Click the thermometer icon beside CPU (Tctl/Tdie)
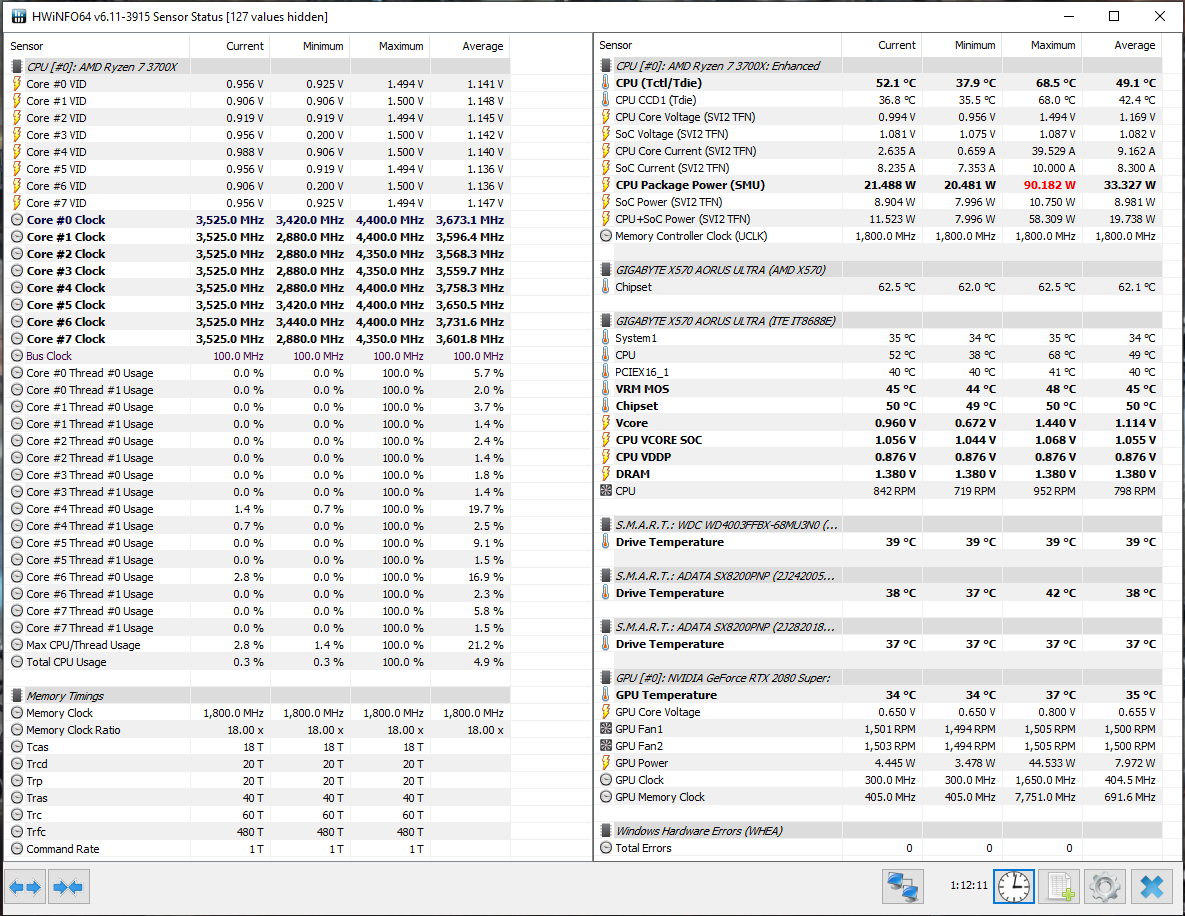 tap(605, 83)
